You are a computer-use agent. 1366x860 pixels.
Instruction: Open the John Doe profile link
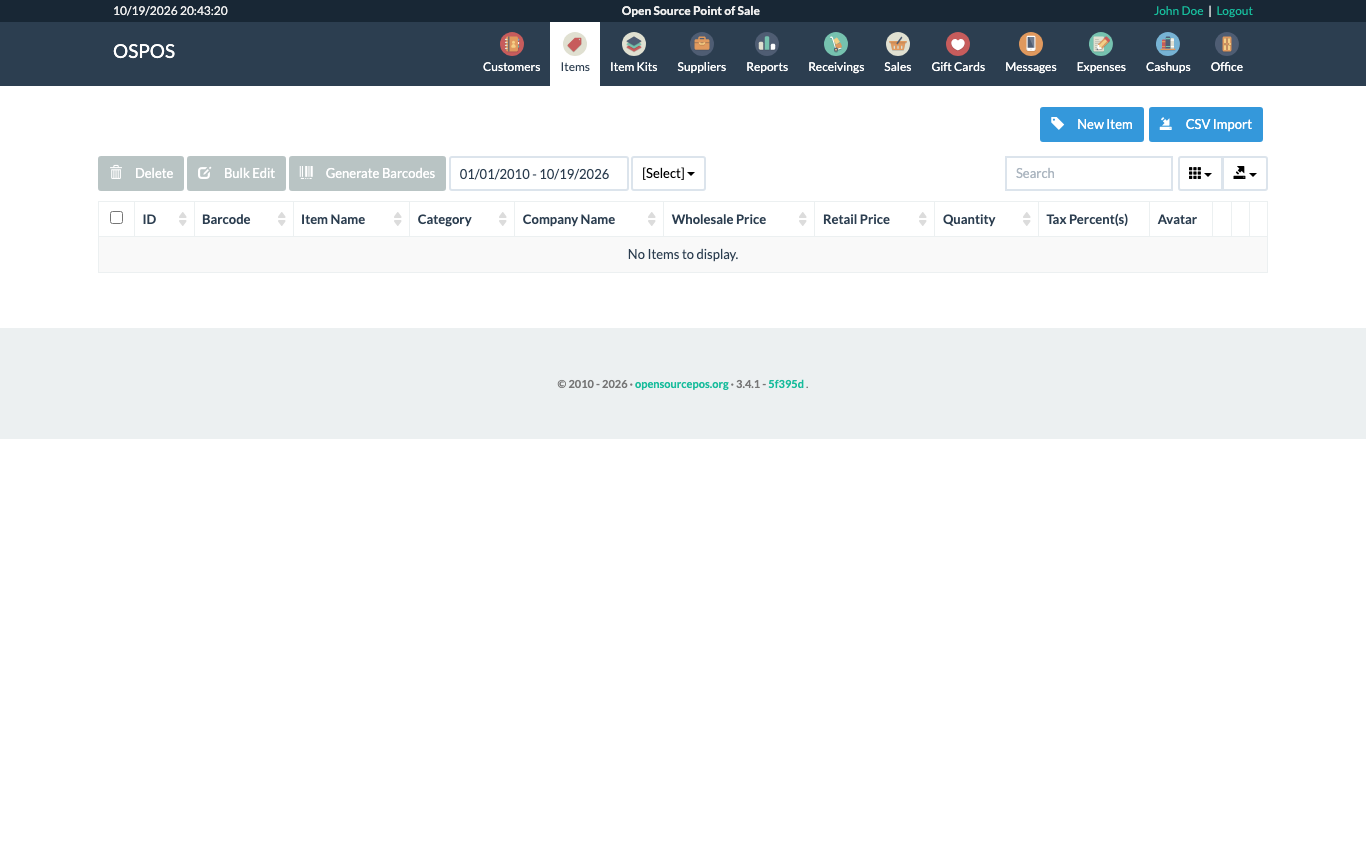1178,11
